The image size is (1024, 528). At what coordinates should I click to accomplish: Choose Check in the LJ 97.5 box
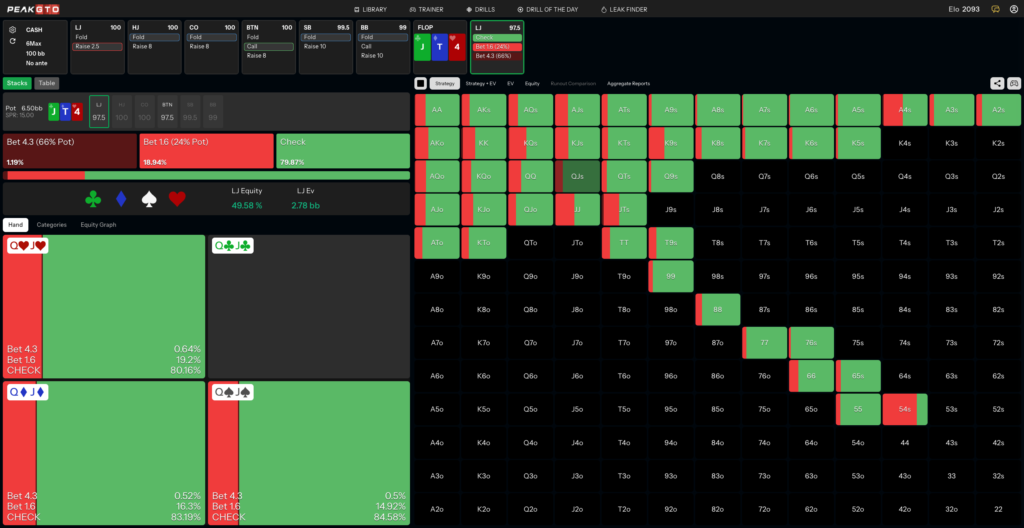(497, 37)
